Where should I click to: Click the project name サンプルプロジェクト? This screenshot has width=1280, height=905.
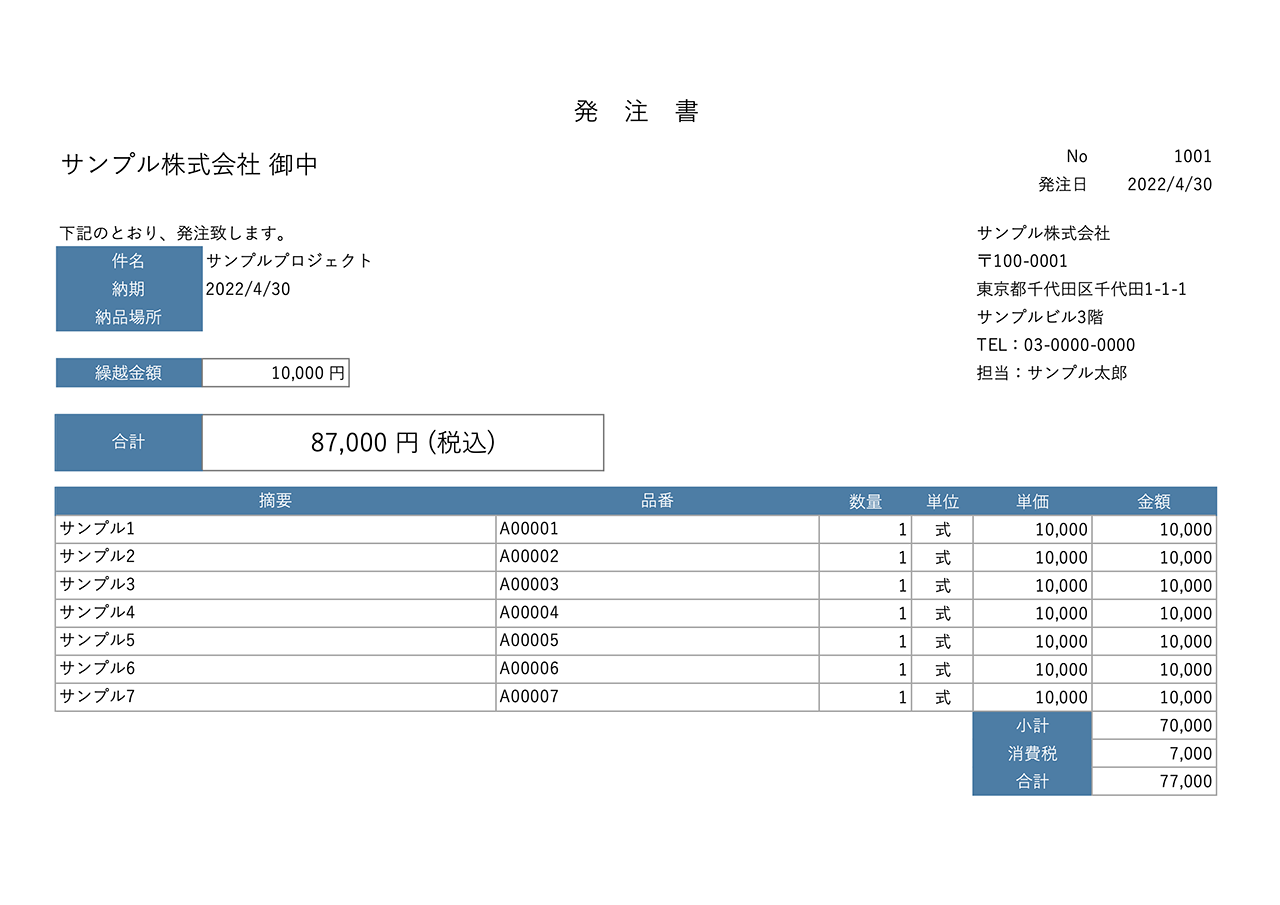coord(289,261)
